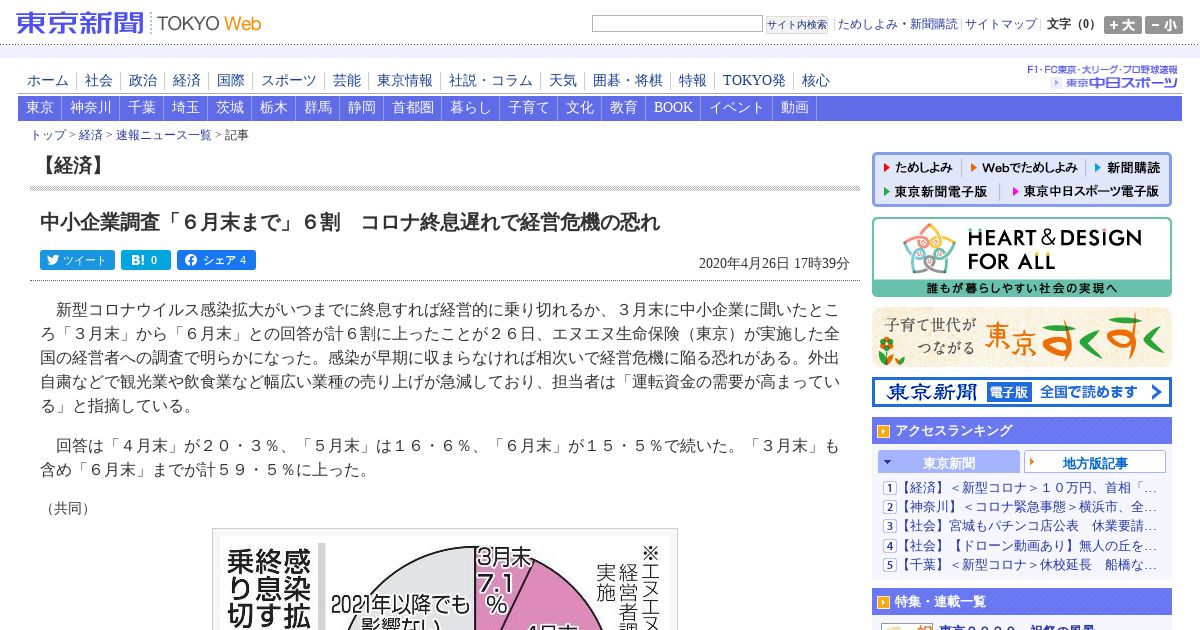Open 新聞購読 sidebar link
This screenshot has height=630, width=1200.
(1127, 168)
